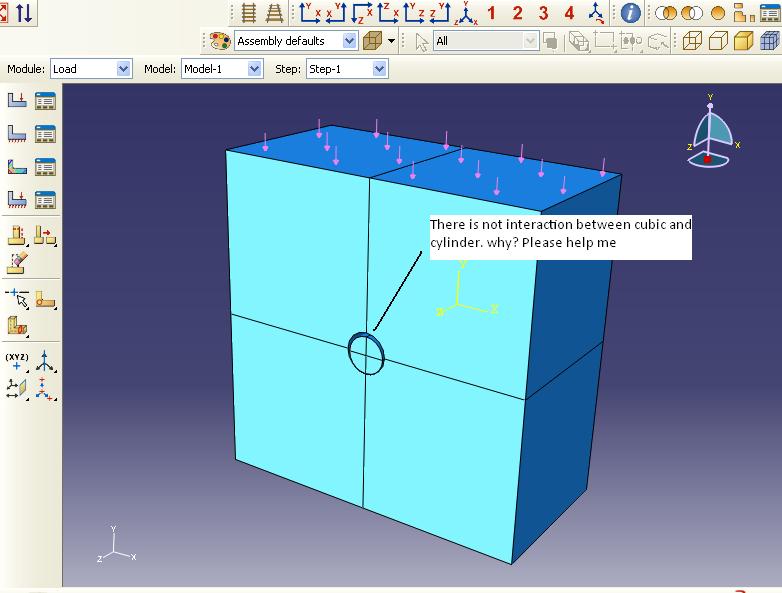The height and width of the screenshot is (593, 782).
Task: Click the Create Datum Point XYZ tool
Action: click(18, 362)
